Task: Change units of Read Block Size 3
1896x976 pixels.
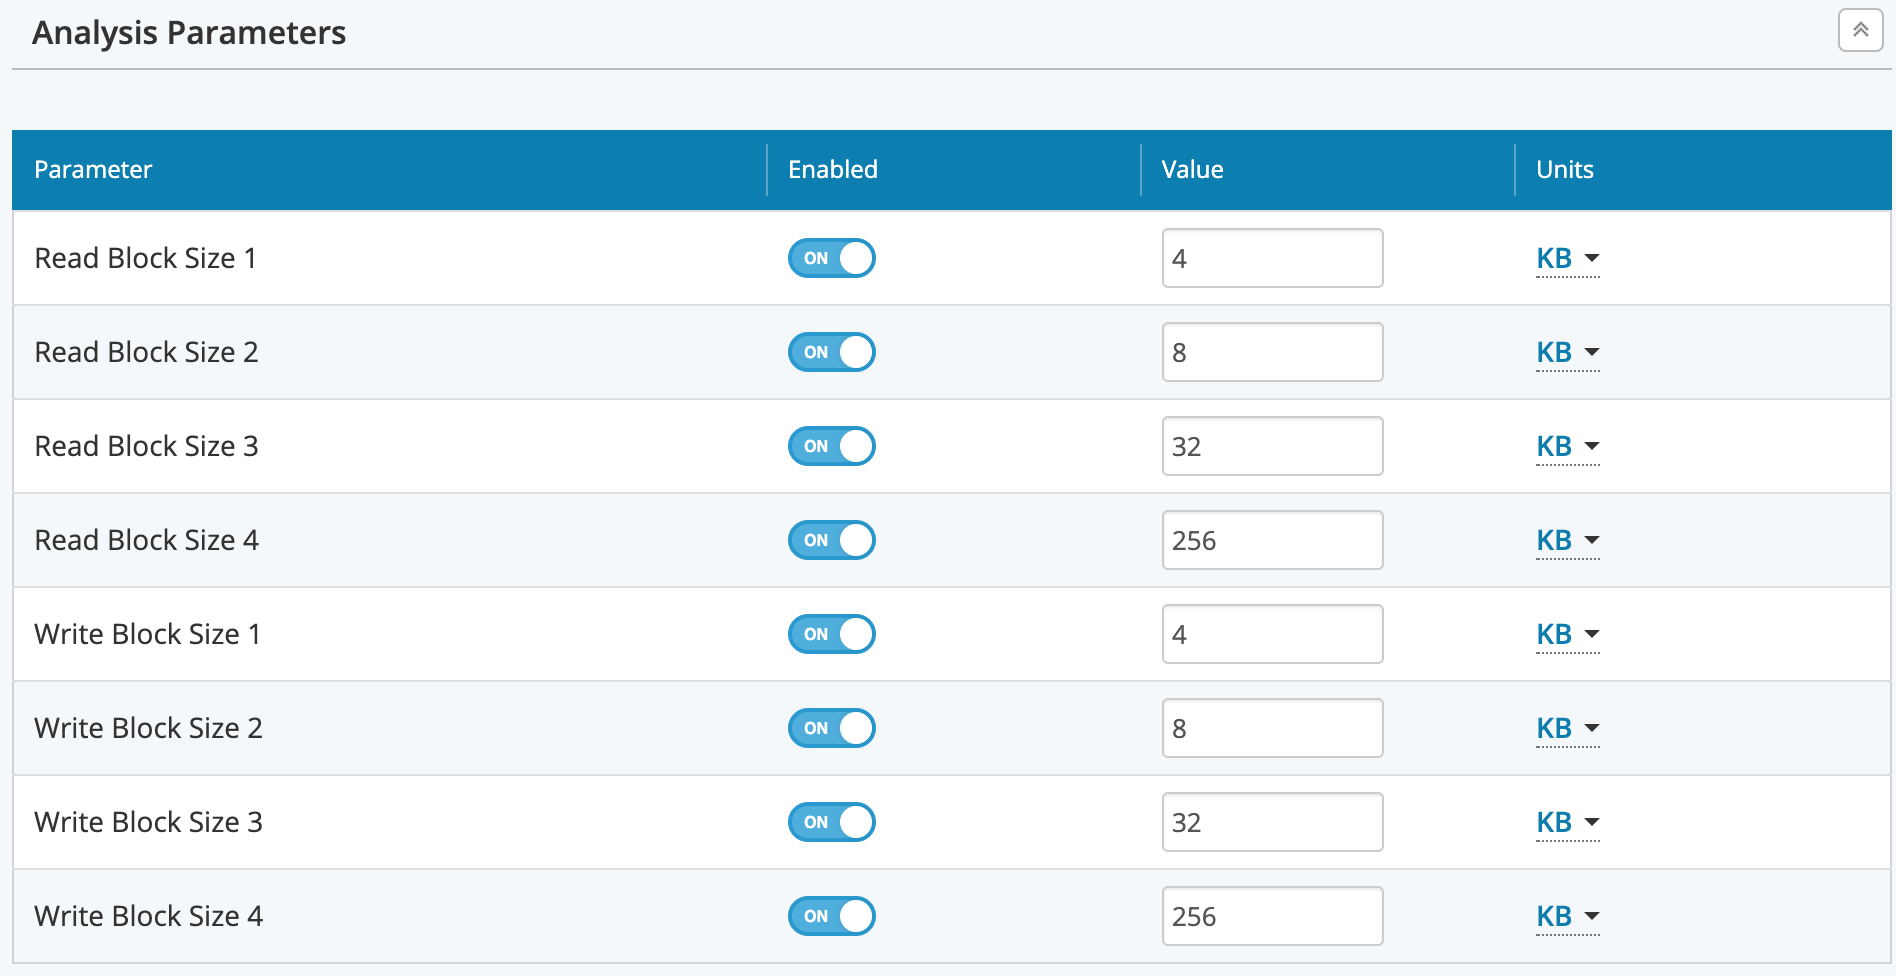Action: (1568, 447)
